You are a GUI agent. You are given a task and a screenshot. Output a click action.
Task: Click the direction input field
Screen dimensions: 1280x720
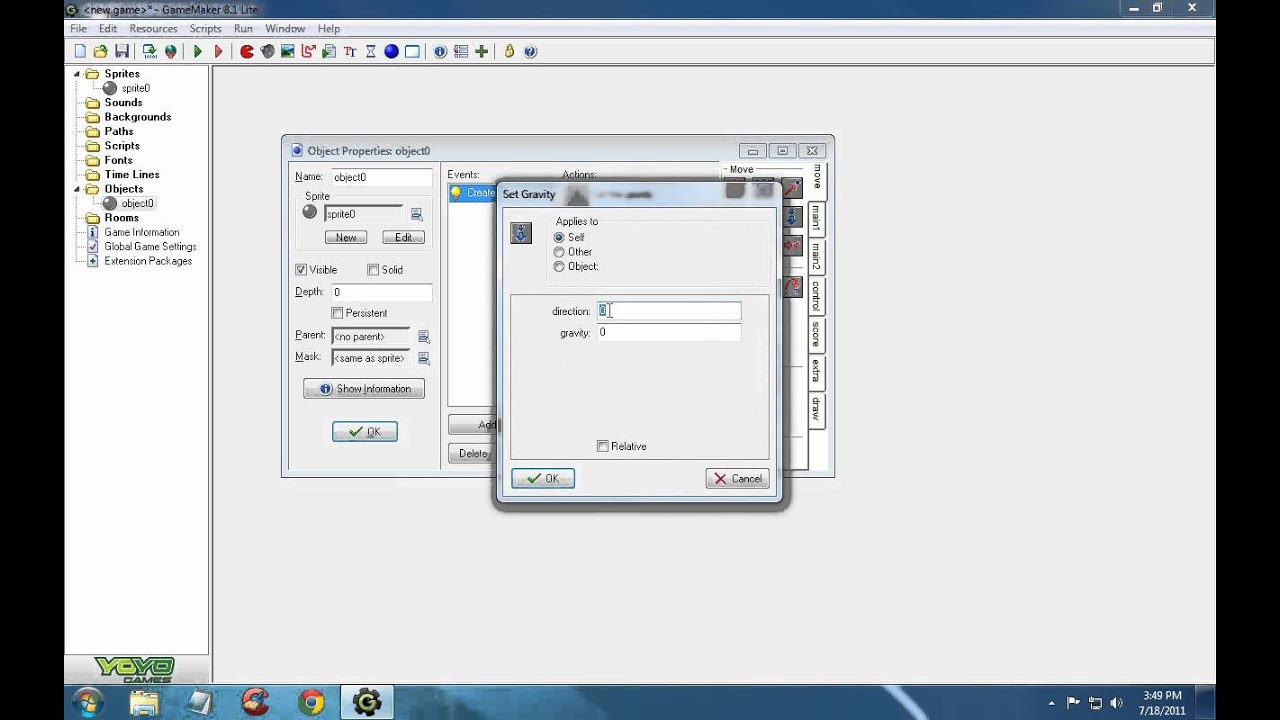[x=669, y=311]
